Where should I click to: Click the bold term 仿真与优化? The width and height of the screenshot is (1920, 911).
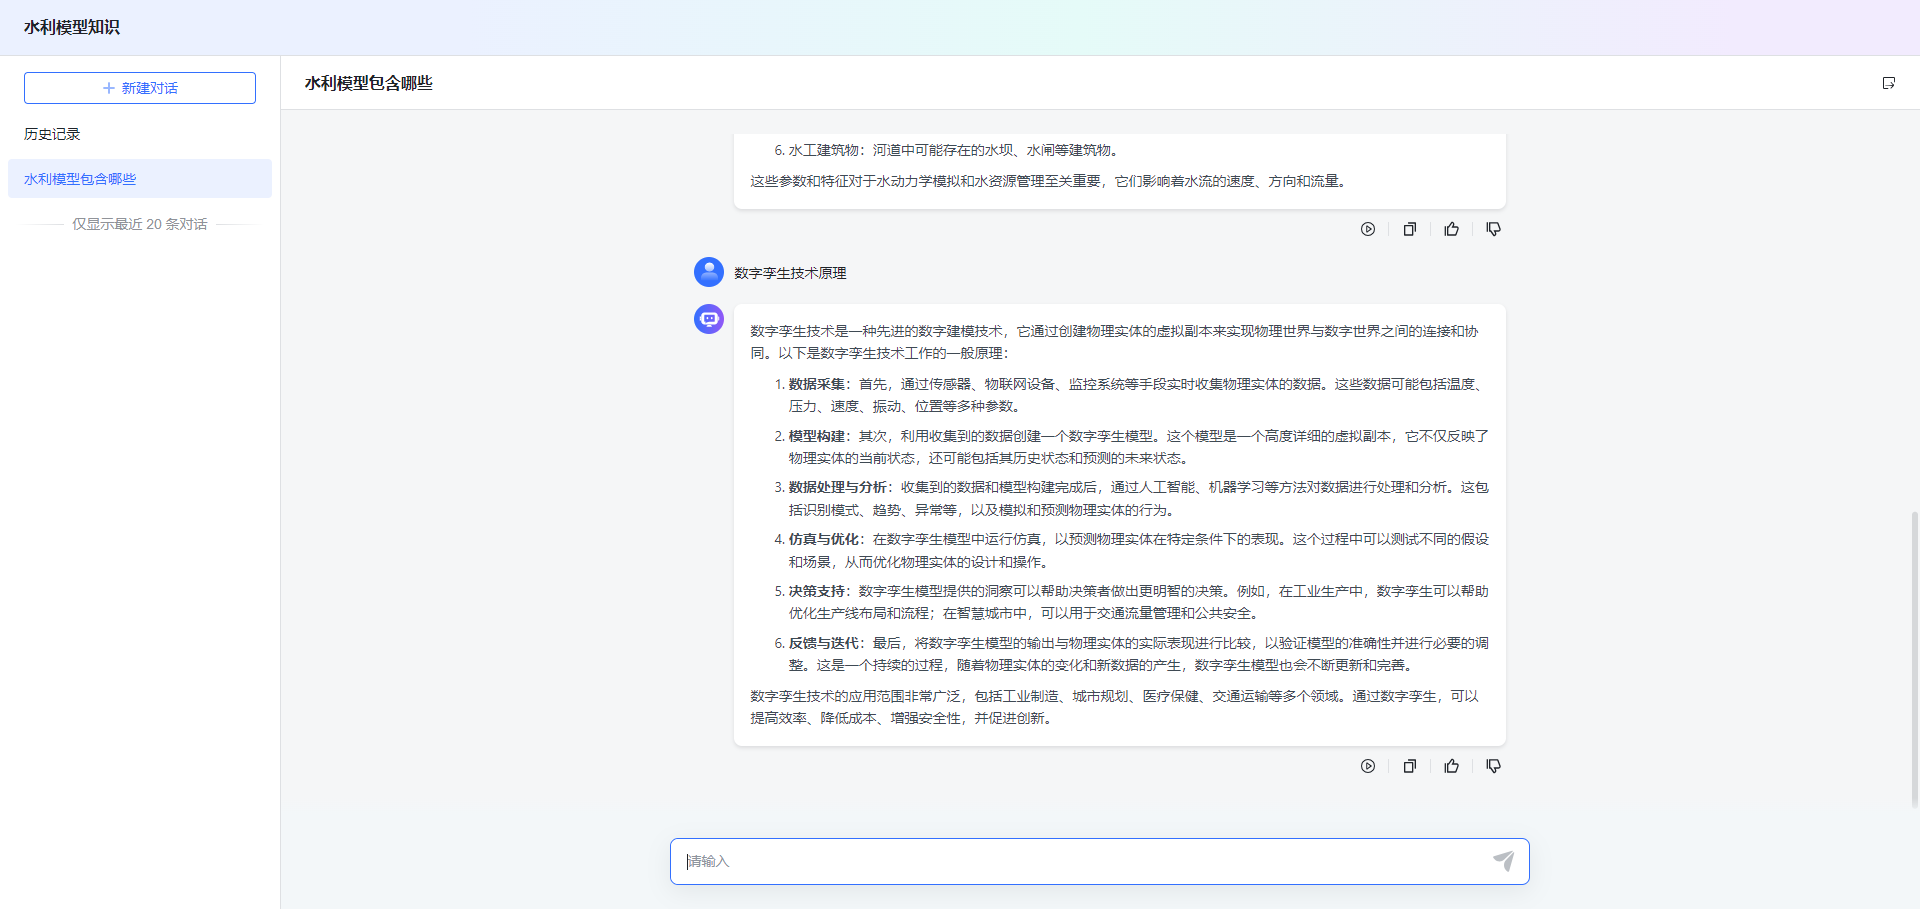[x=823, y=539]
